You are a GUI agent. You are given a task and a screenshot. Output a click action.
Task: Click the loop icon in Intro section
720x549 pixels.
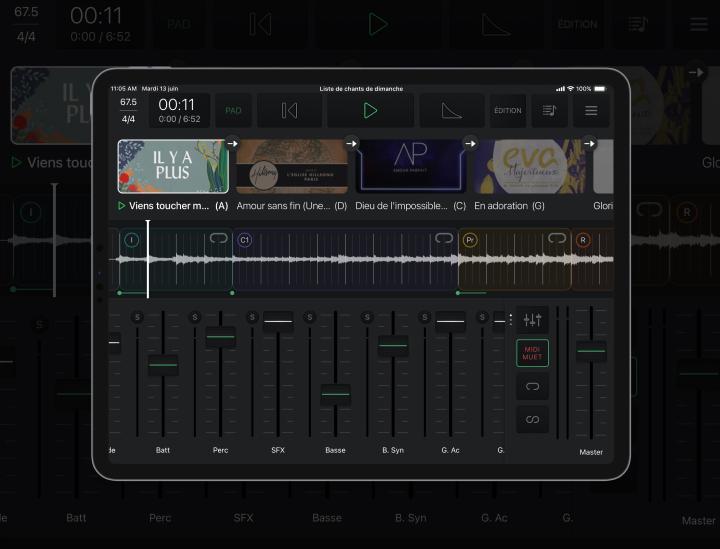tap(218, 239)
